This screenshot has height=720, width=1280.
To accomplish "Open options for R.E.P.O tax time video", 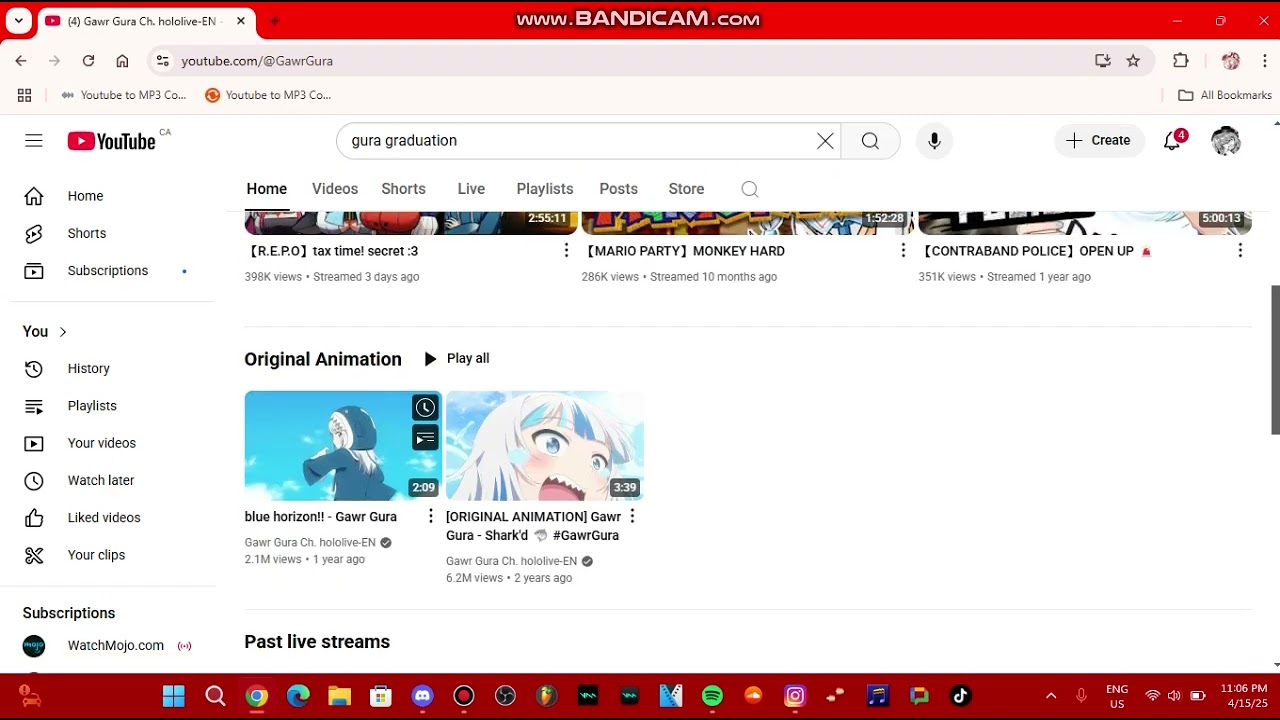I will 566,251.
